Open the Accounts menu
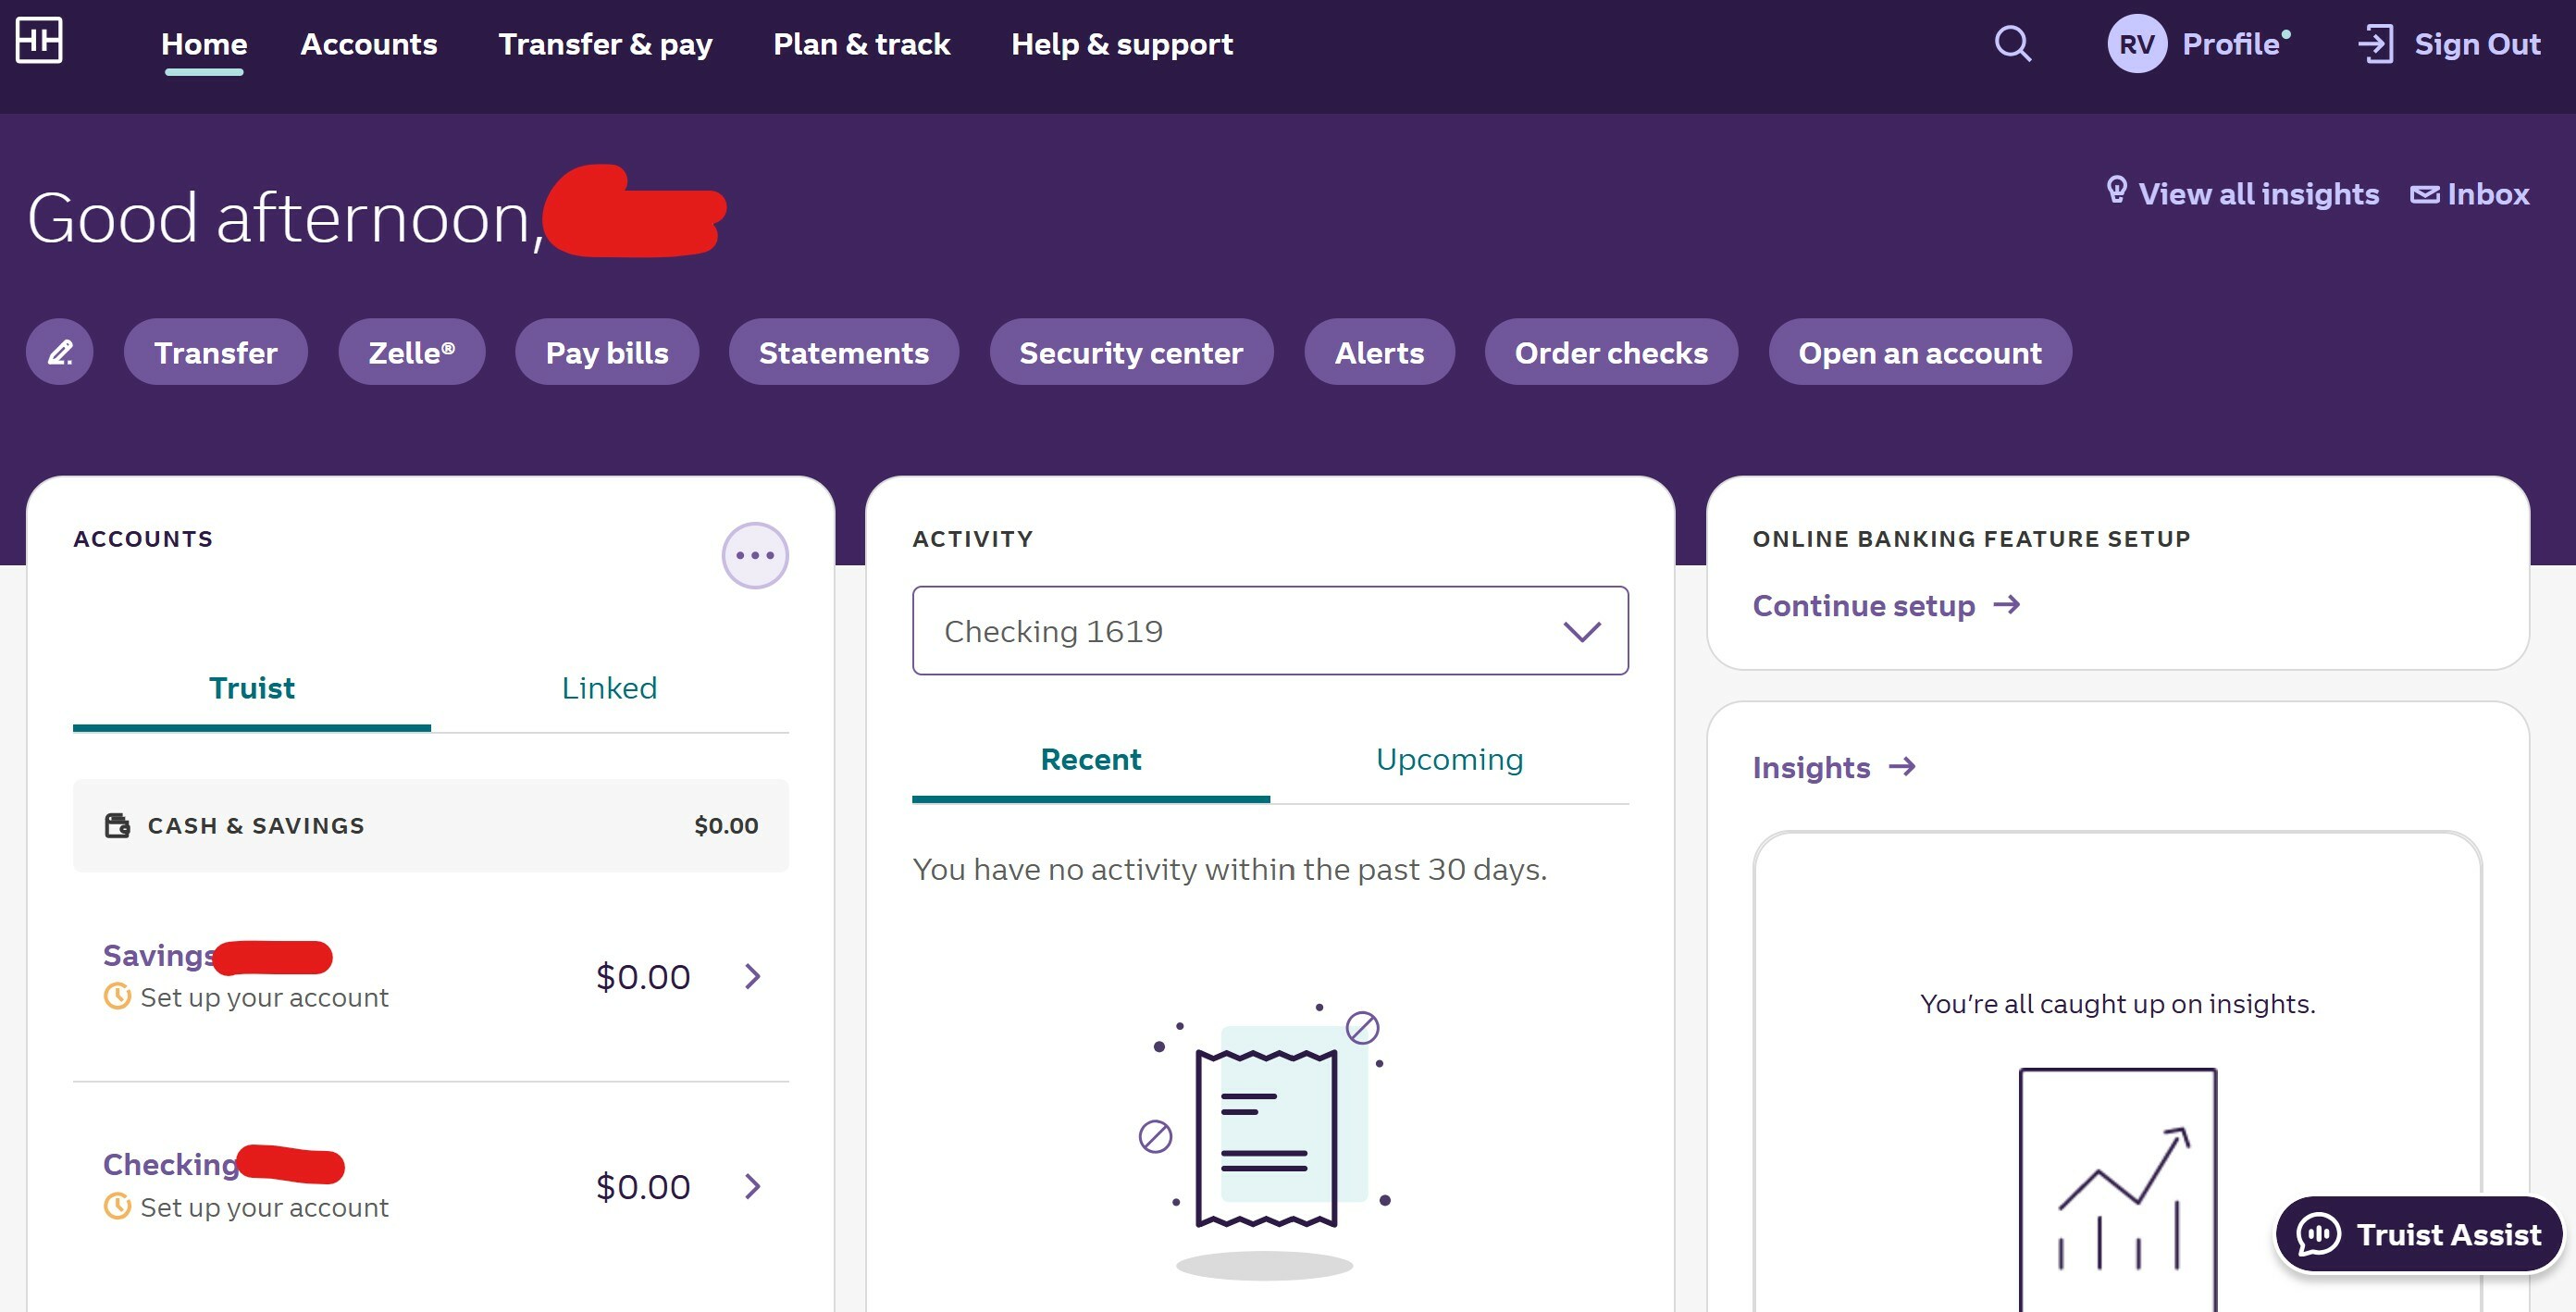The image size is (2576, 1312). click(369, 44)
